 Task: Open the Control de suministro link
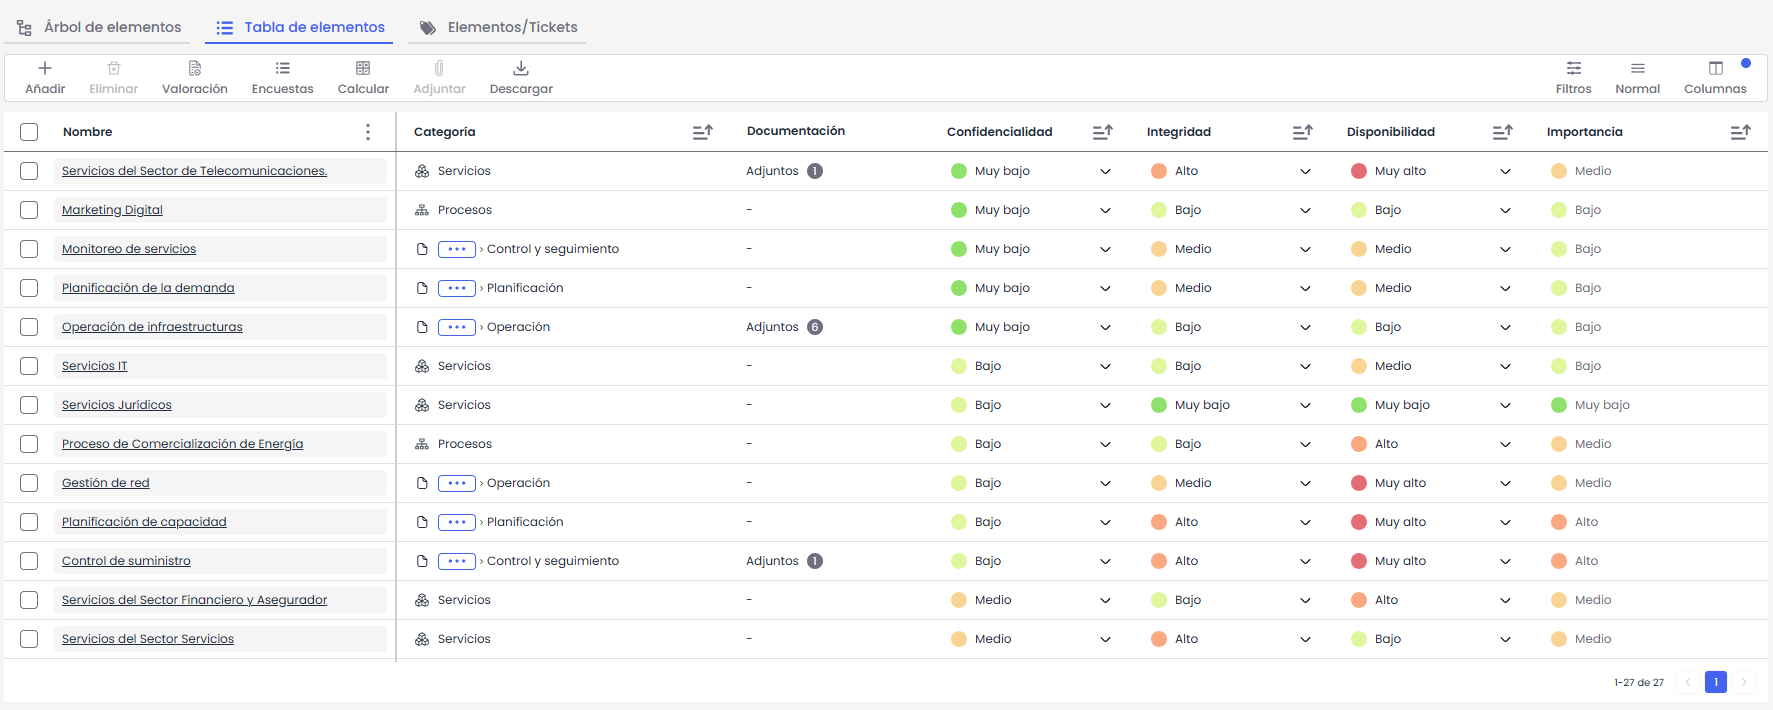(126, 561)
